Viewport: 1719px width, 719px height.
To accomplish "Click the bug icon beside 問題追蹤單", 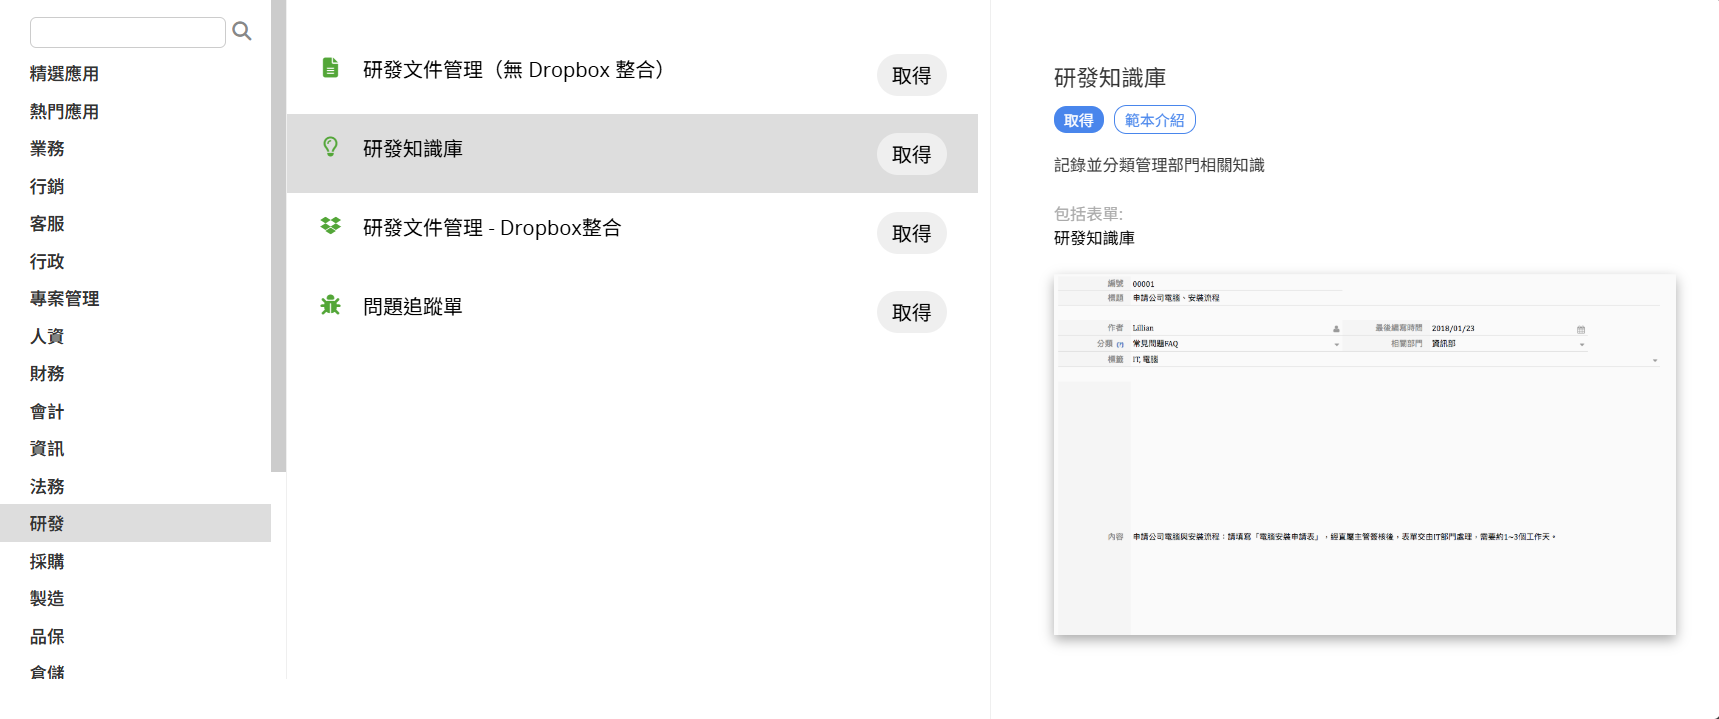I will (x=330, y=305).
